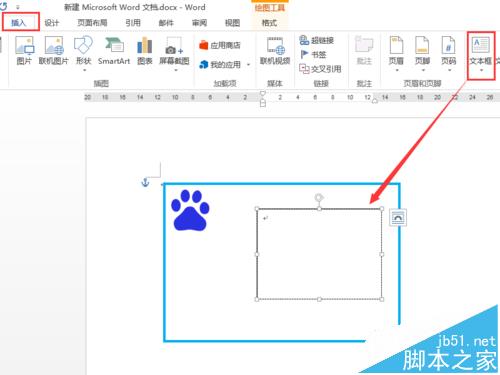The width and height of the screenshot is (500, 375).
Task: Insert a SmartArt graphic
Action: point(114,51)
